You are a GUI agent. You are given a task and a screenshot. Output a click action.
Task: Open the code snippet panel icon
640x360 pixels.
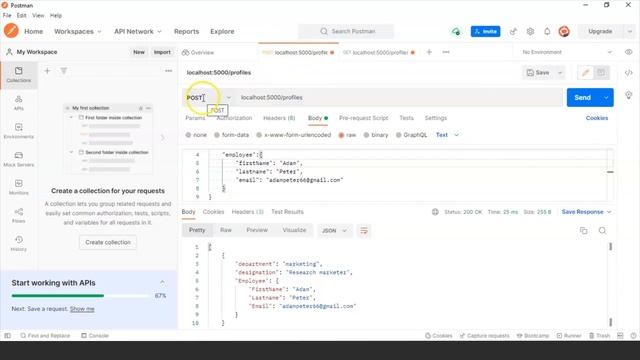coord(629,73)
